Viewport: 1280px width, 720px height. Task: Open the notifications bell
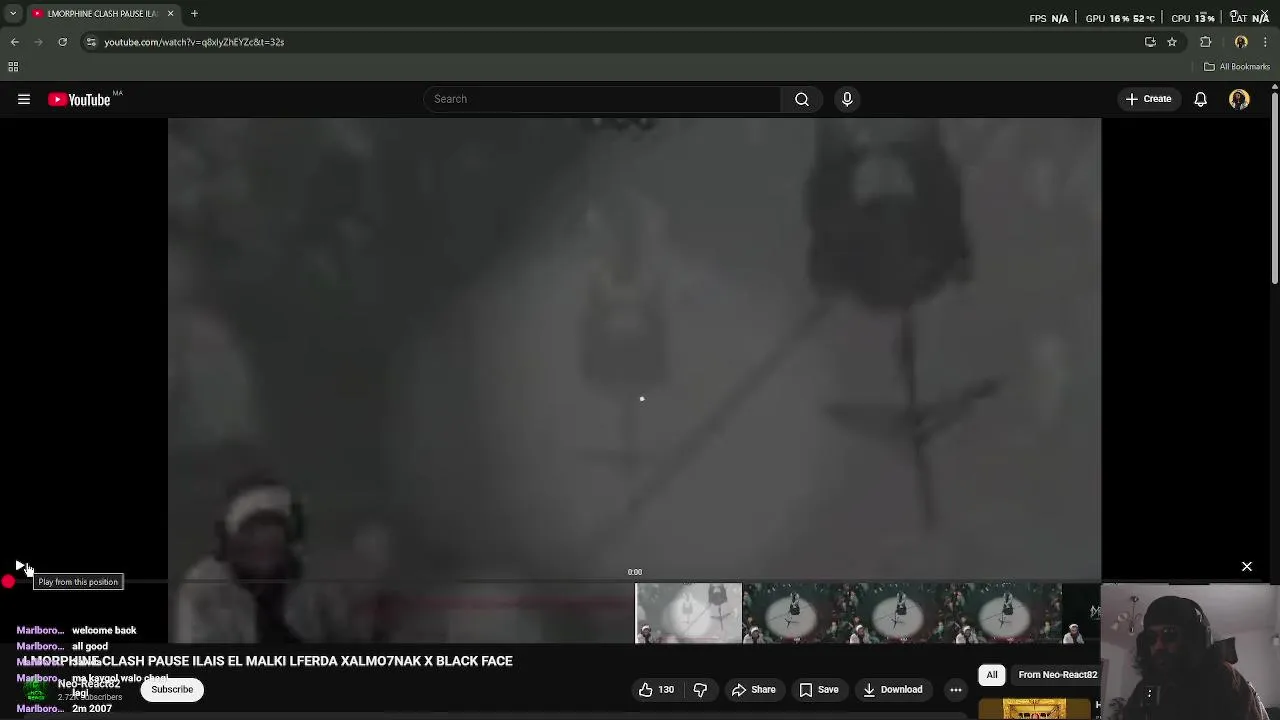pos(1200,99)
